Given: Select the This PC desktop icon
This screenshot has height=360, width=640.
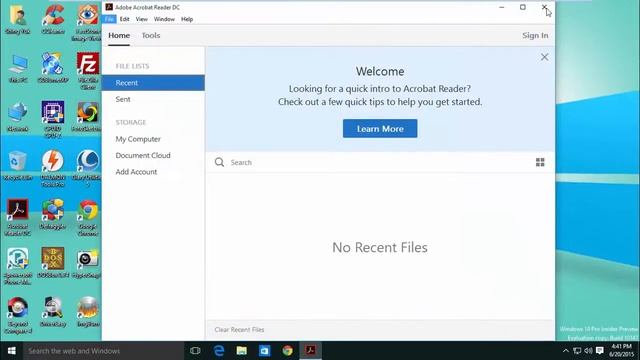Looking at the screenshot, I should (x=18, y=68).
